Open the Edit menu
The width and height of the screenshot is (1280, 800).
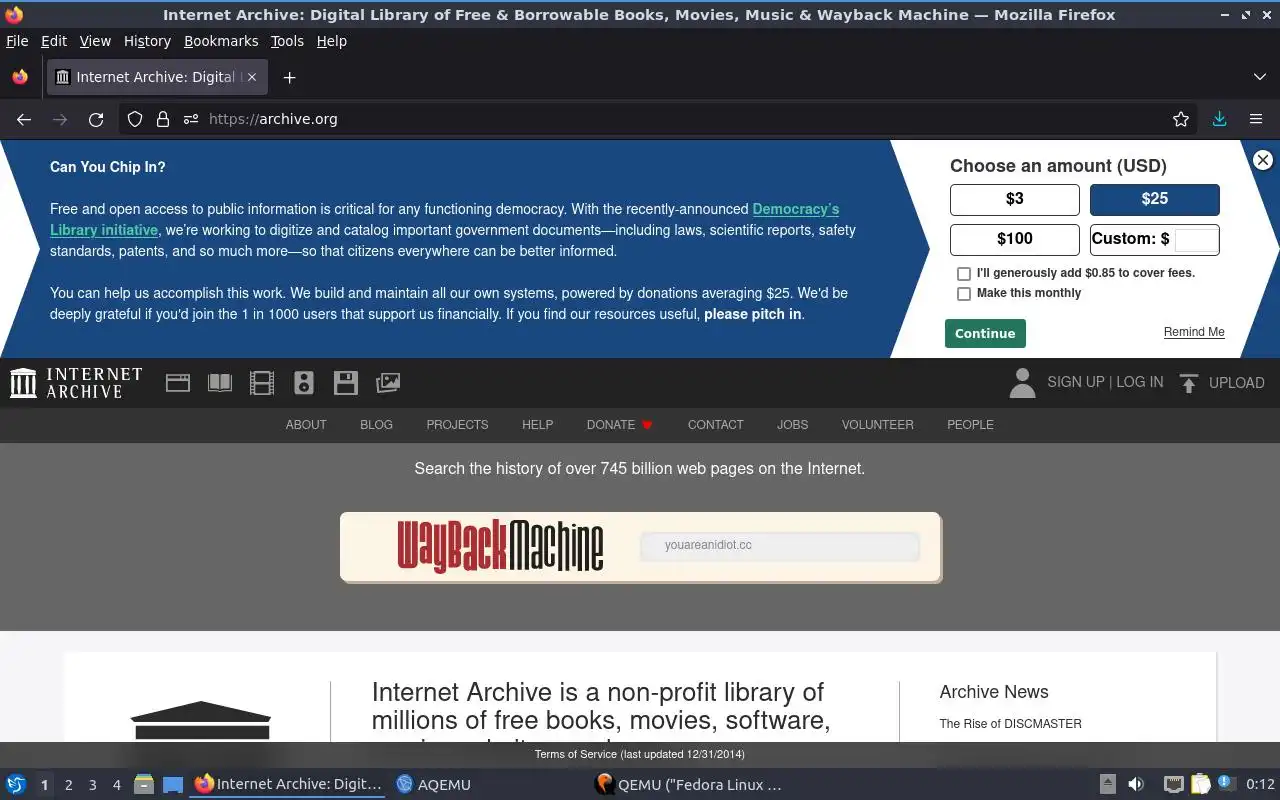point(54,41)
